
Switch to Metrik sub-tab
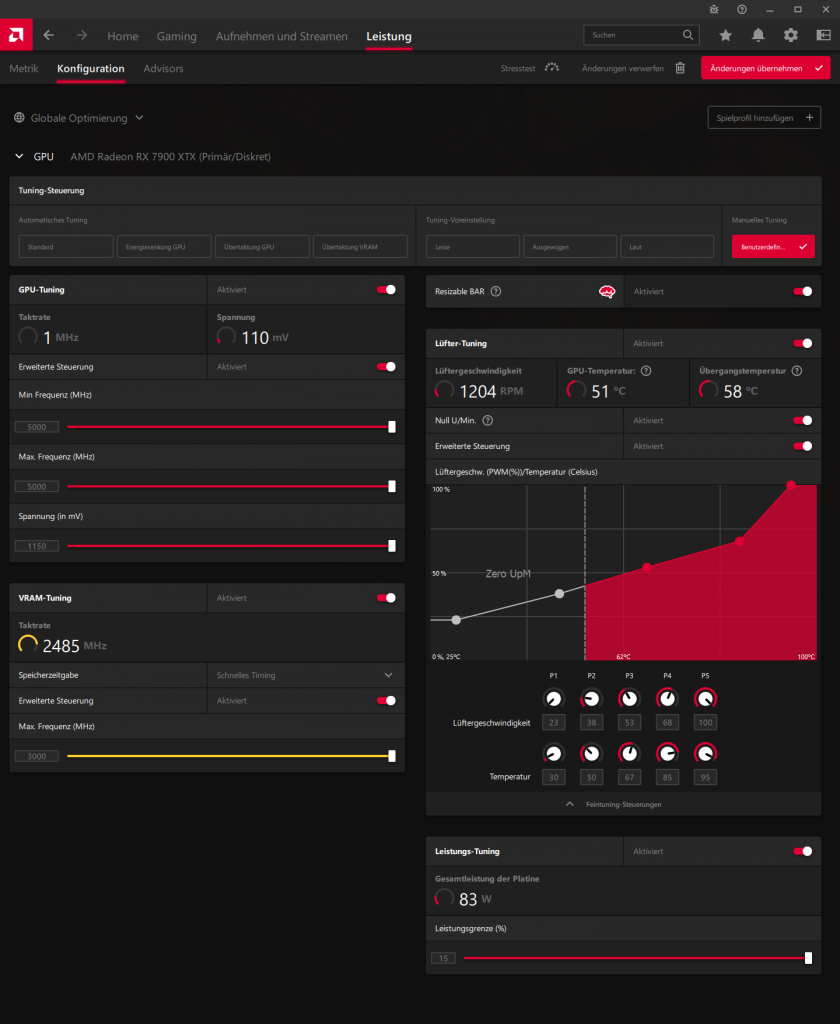(x=24, y=69)
